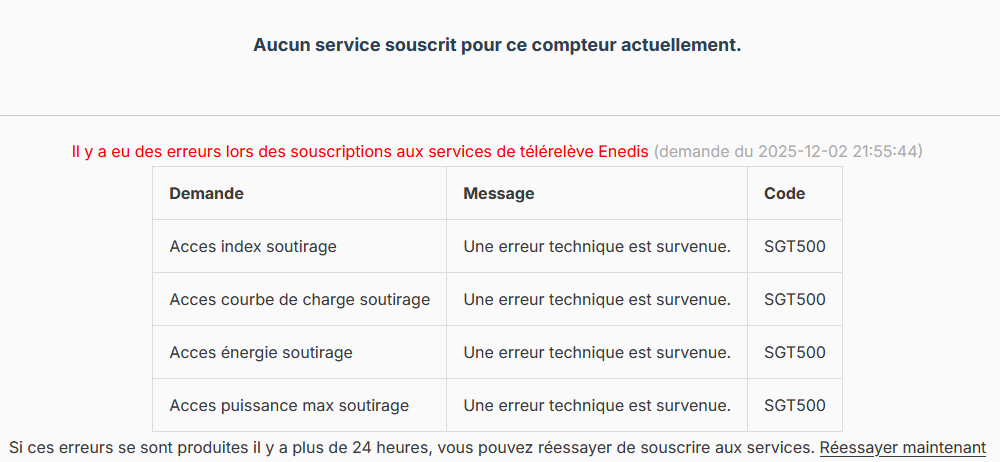This screenshot has height=462, width=1000.
Task: Click the SGT500 code in puissance max row
Action: 795,406
